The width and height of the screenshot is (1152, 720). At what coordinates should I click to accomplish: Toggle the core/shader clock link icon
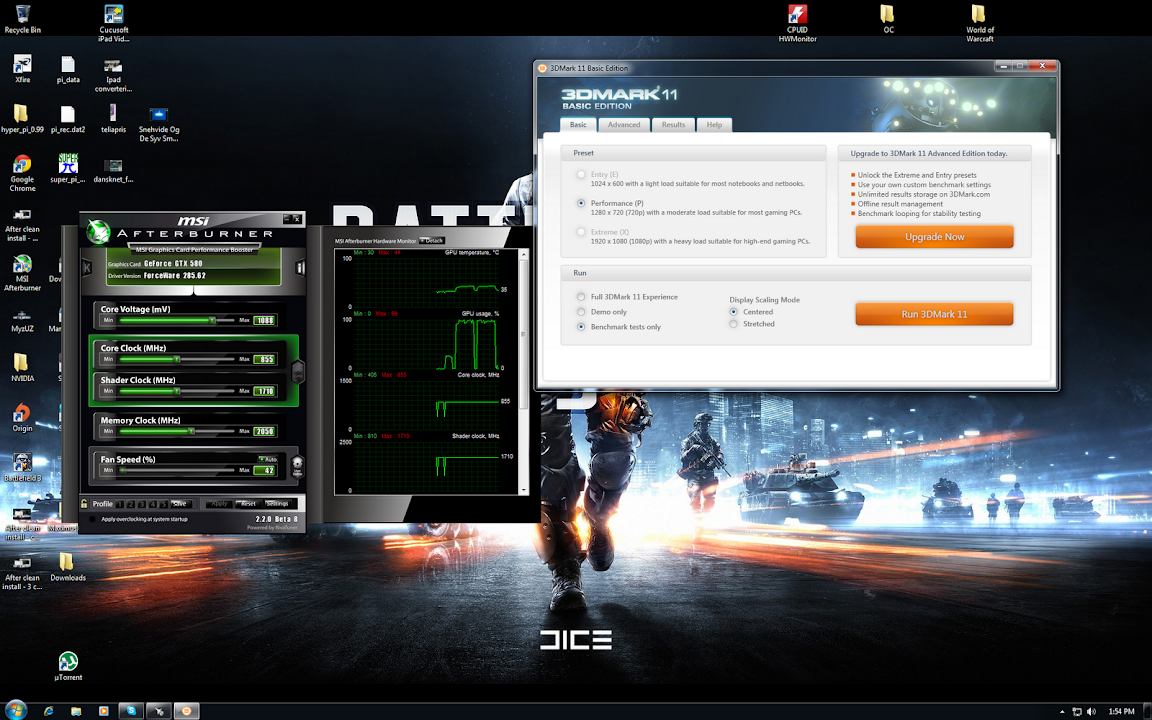(x=298, y=371)
